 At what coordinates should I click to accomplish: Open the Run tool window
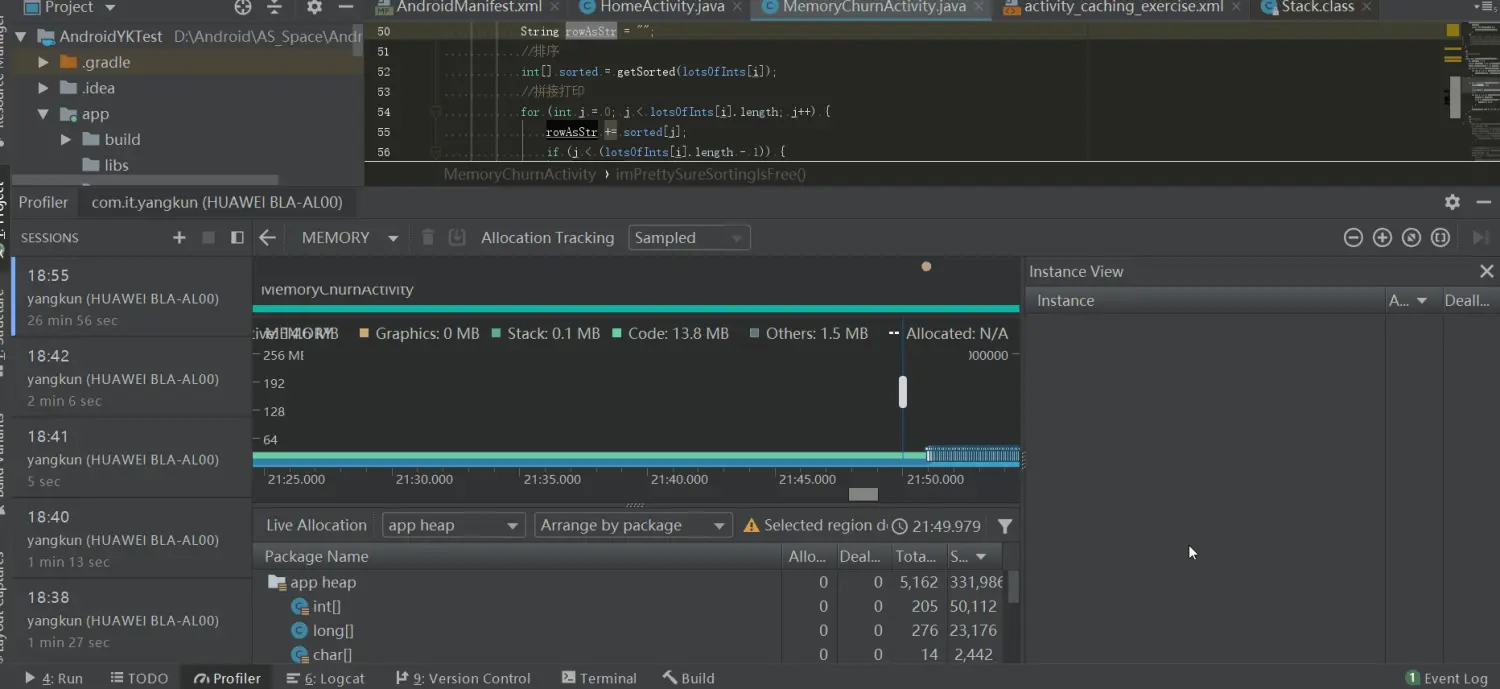(x=54, y=678)
